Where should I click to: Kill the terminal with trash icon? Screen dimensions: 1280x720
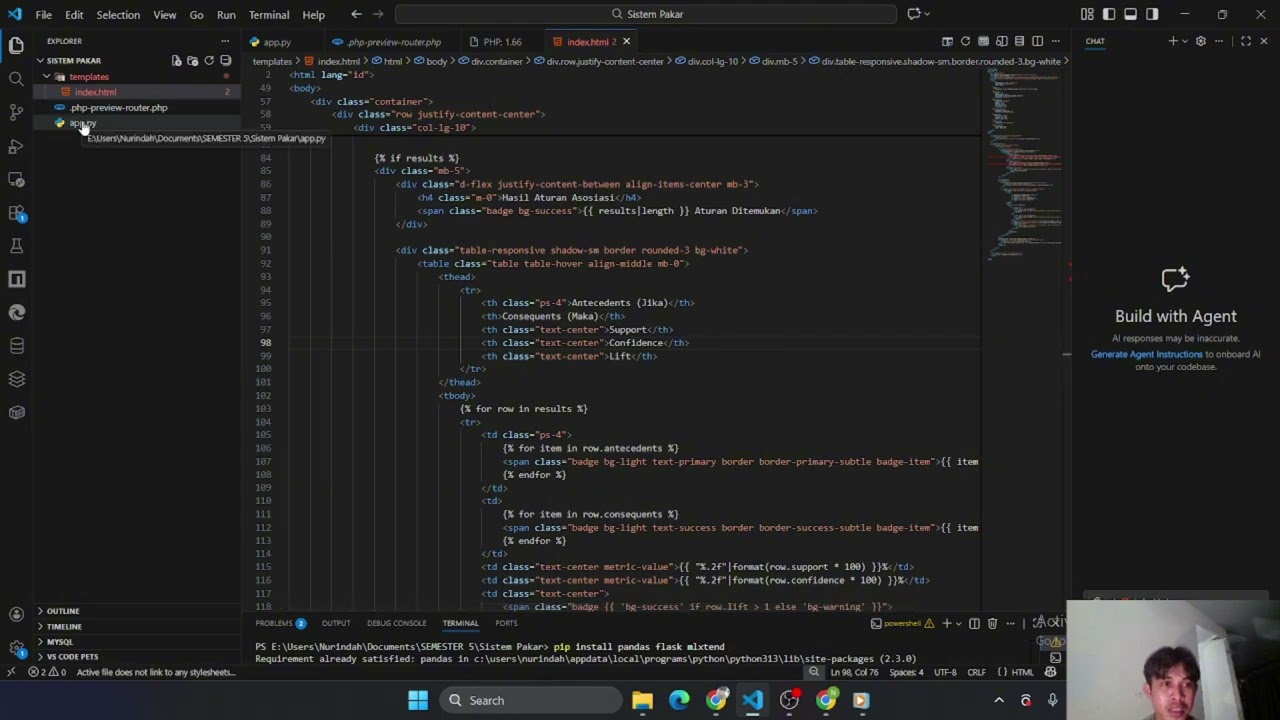[992, 623]
